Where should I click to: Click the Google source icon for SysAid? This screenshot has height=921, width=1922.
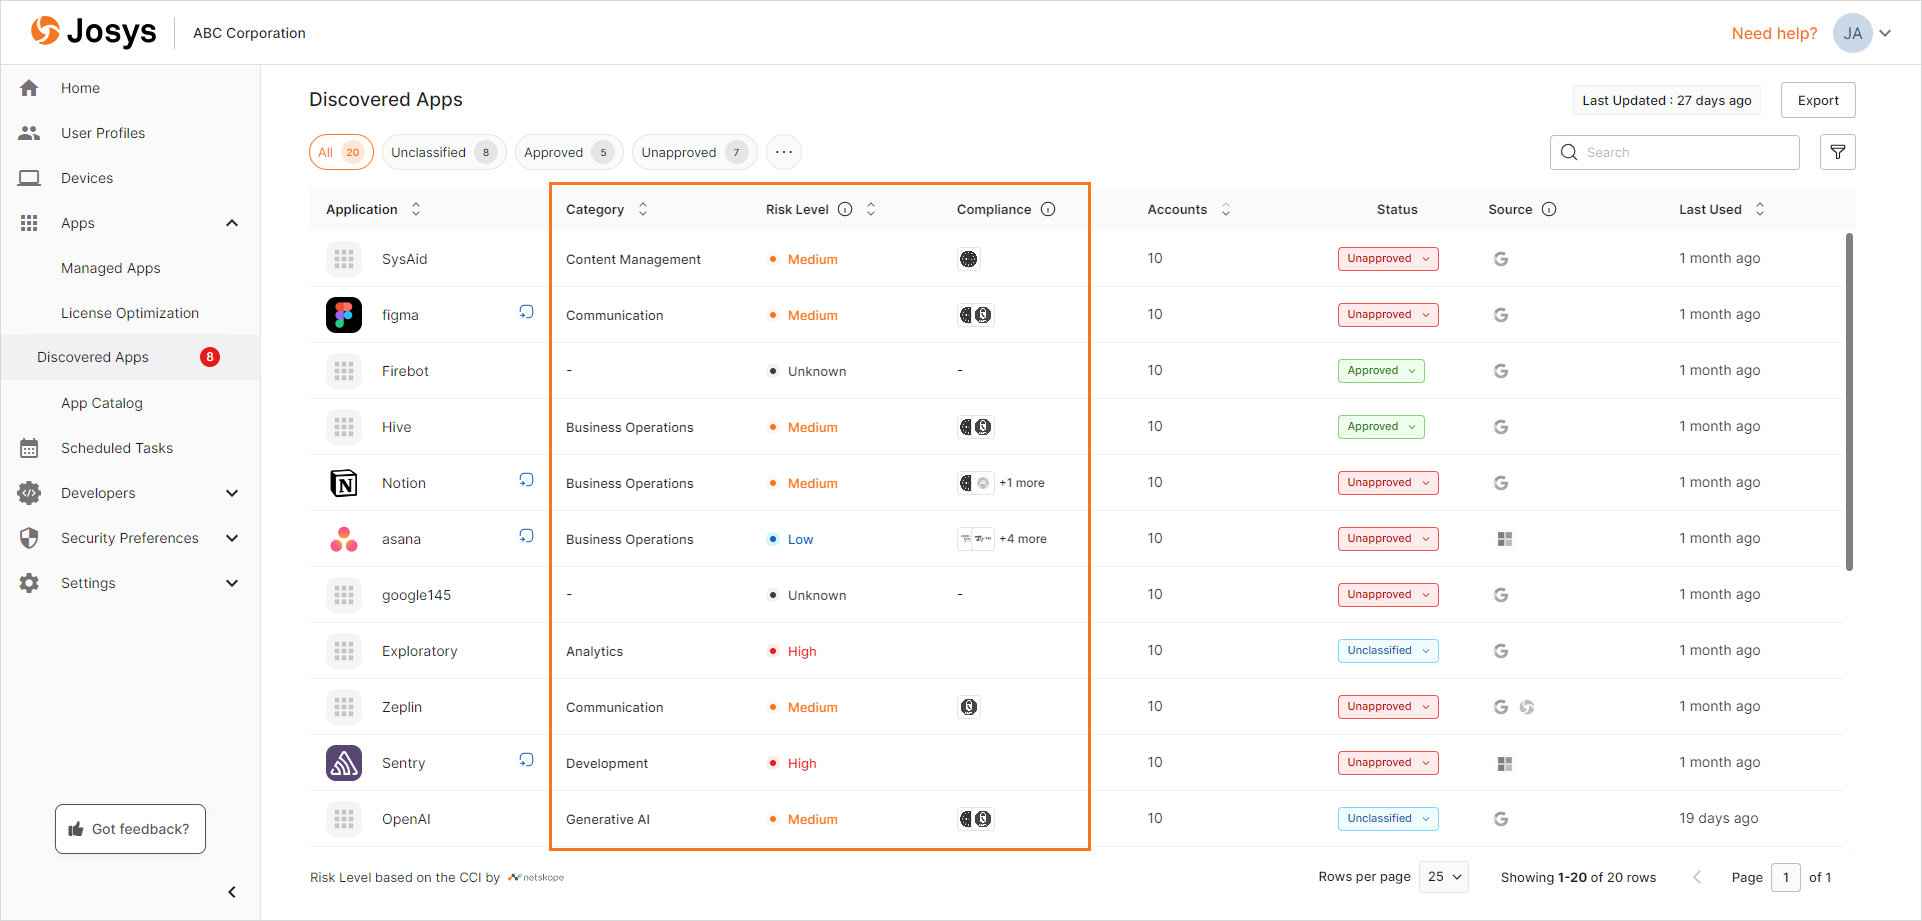click(x=1501, y=259)
